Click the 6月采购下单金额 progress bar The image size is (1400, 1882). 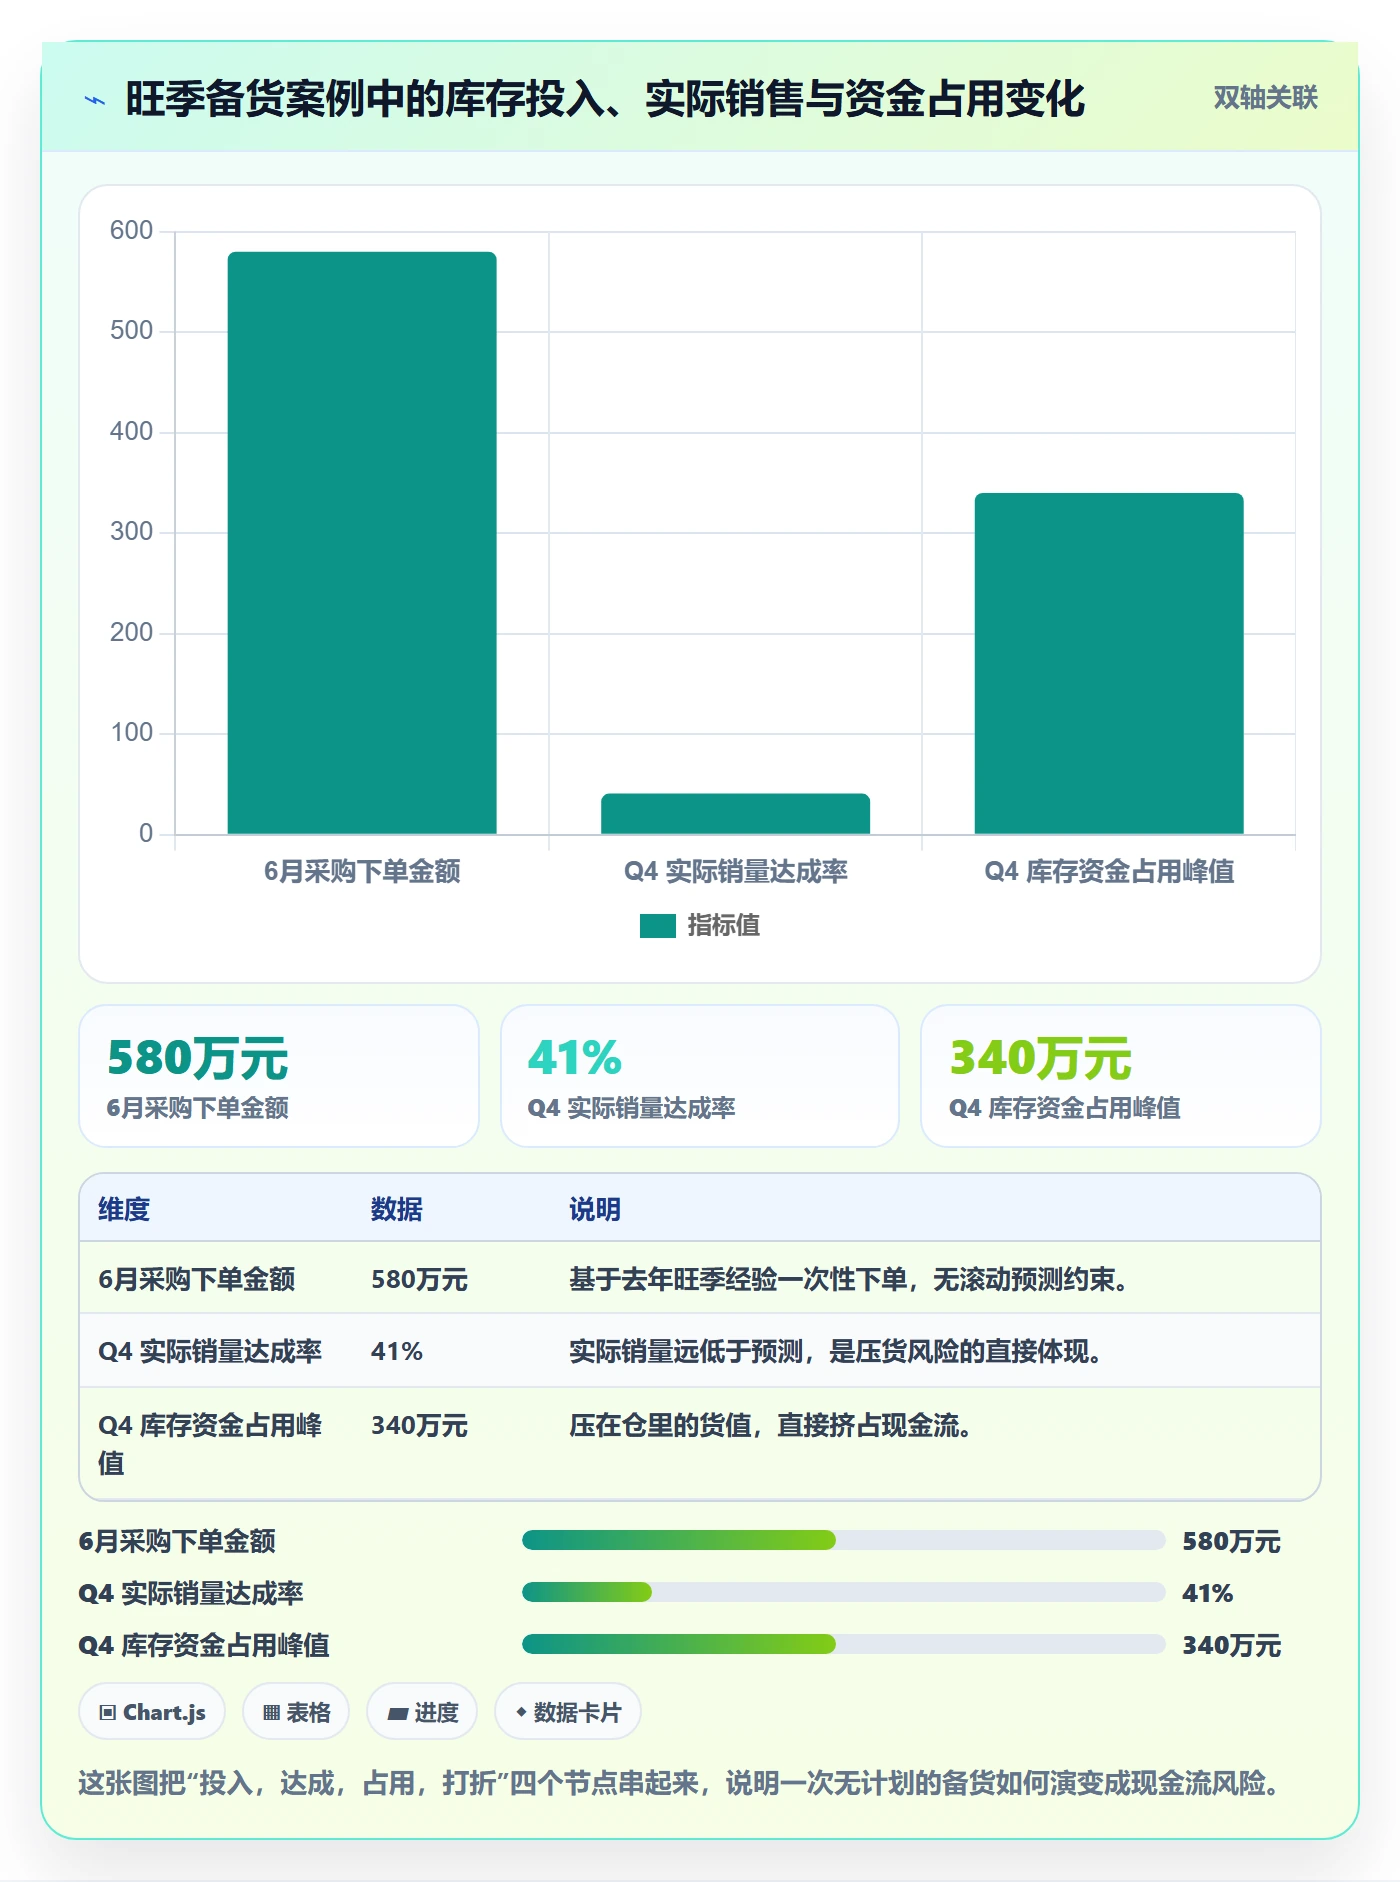[x=844, y=1540]
